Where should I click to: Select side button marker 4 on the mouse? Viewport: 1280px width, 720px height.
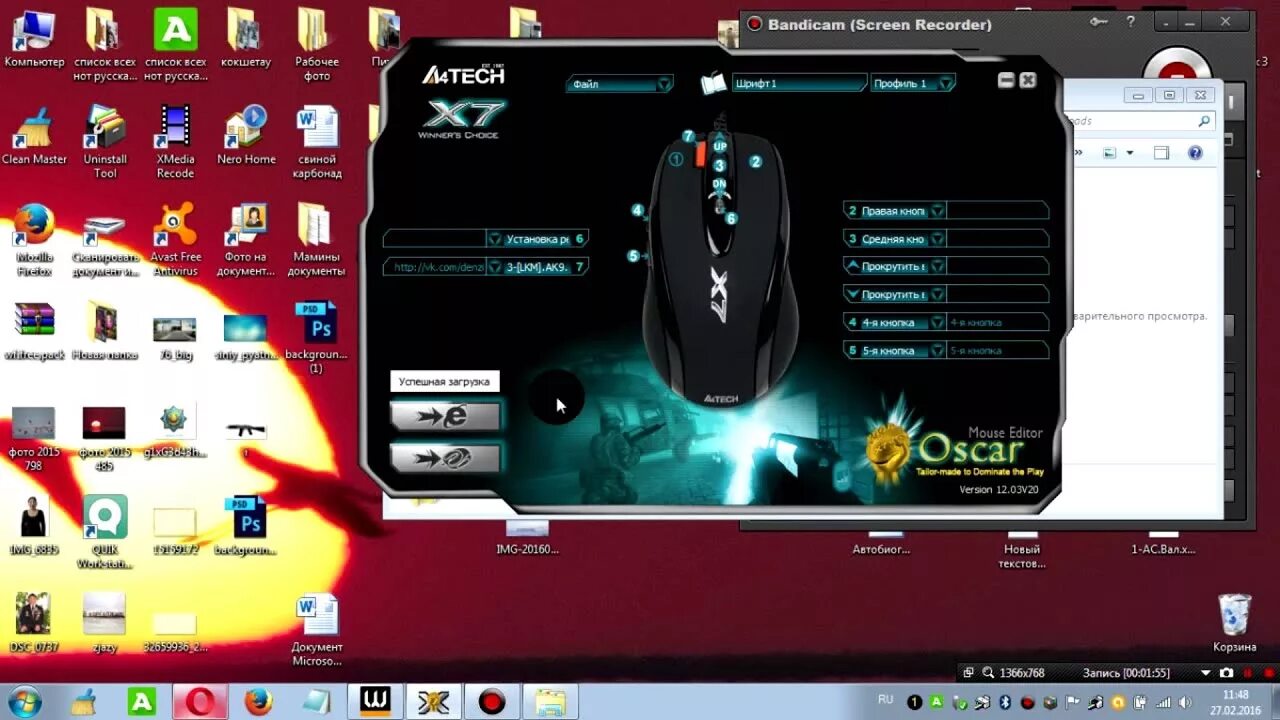[637, 210]
